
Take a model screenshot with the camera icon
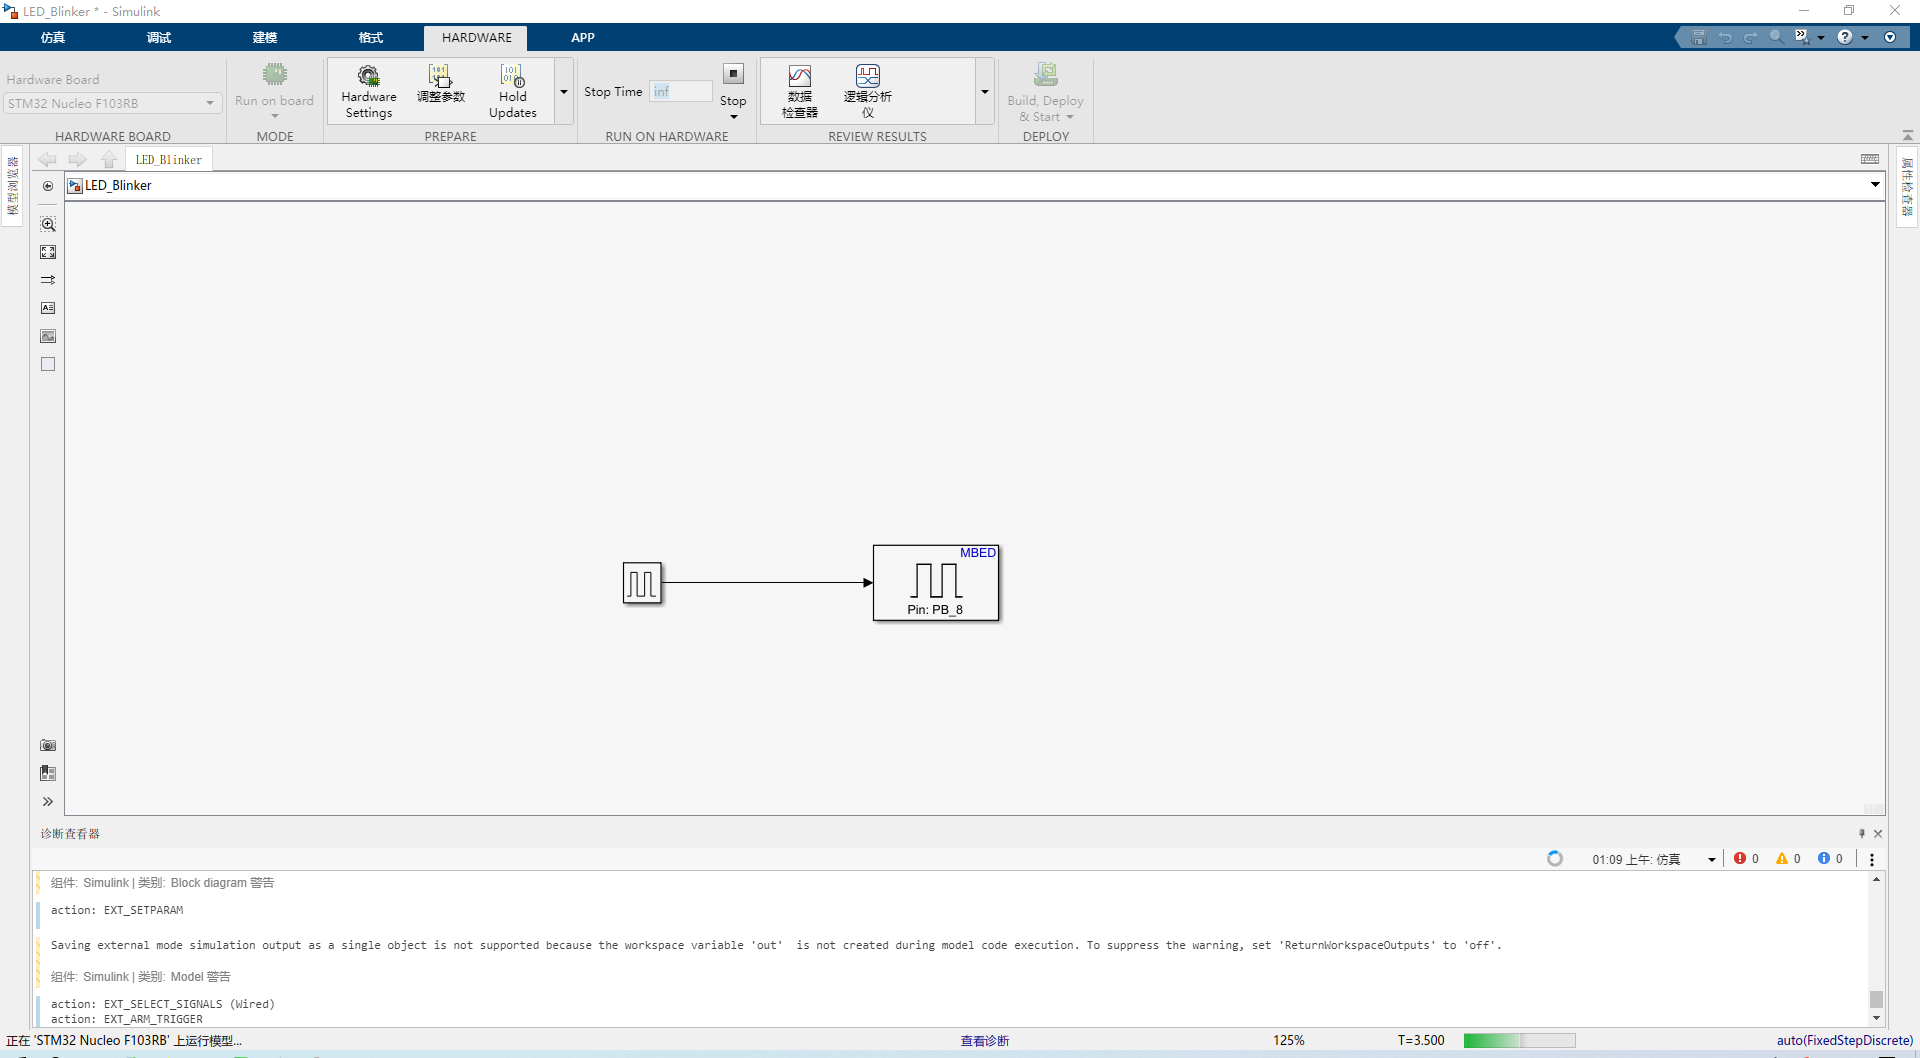[x=47, y=745]
